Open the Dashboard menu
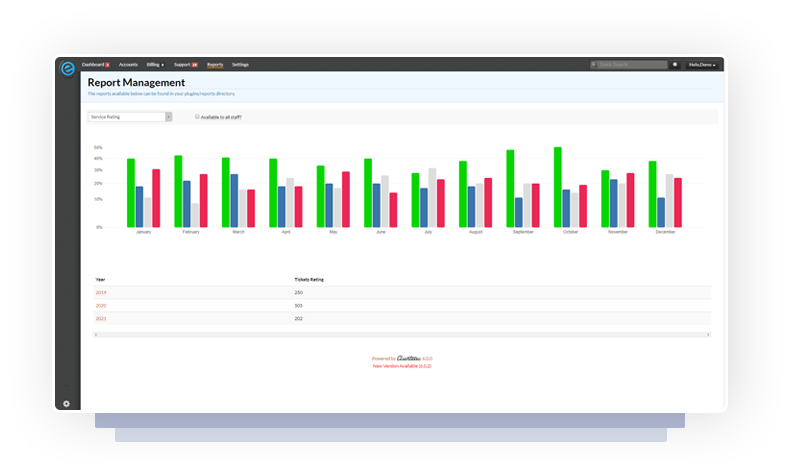The image size is (793, 476). pos(93,65)
